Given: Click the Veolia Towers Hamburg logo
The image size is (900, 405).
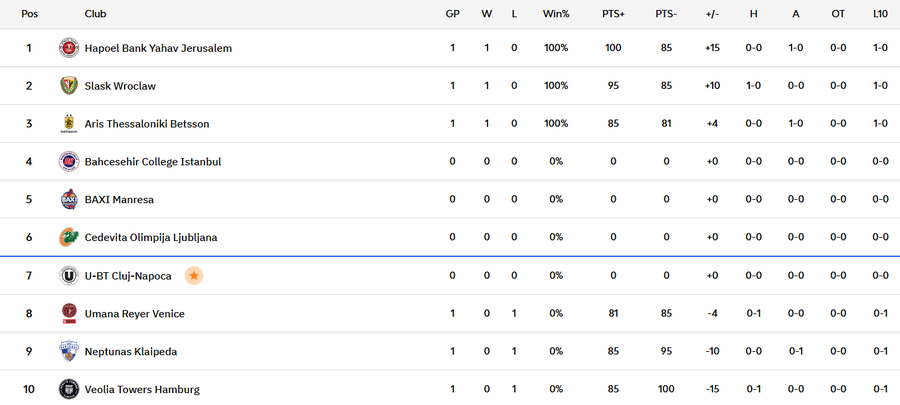Looking at the screenshot, I should (69, 389).
